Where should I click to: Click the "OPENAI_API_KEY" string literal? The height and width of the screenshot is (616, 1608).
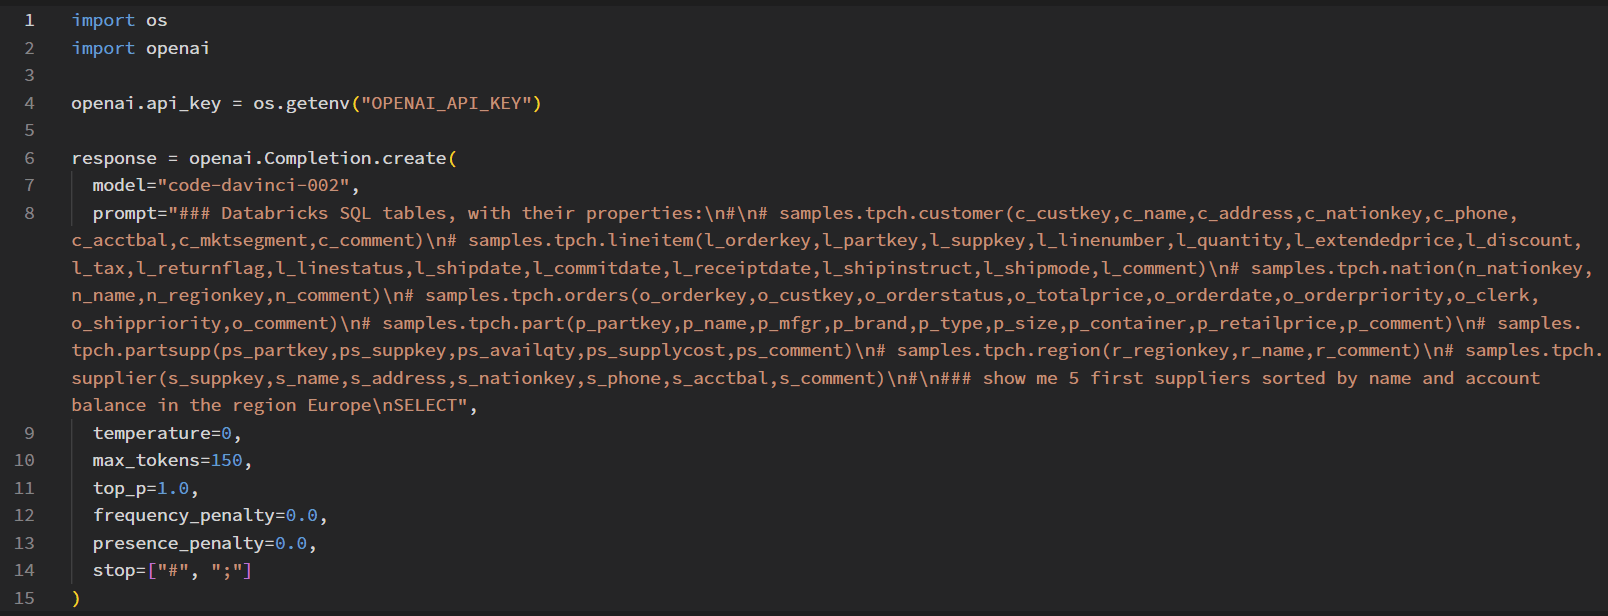[451, 103]
